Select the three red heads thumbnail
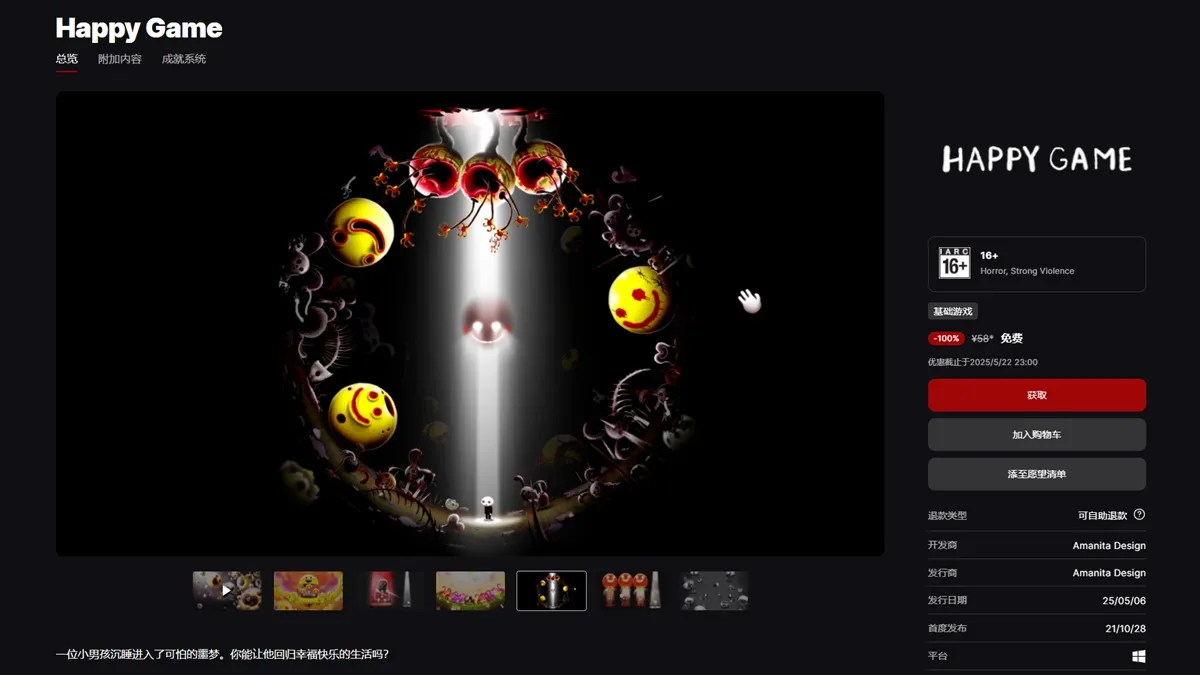 pos(633,591)
